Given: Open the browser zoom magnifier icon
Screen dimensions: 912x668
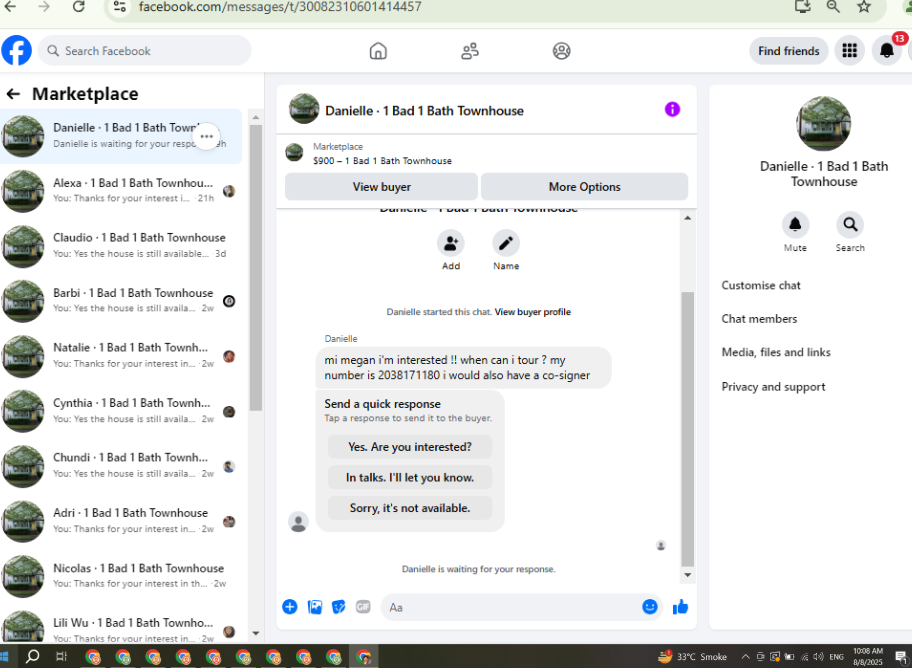Looking at the screenshot, I should click(833, 6).
